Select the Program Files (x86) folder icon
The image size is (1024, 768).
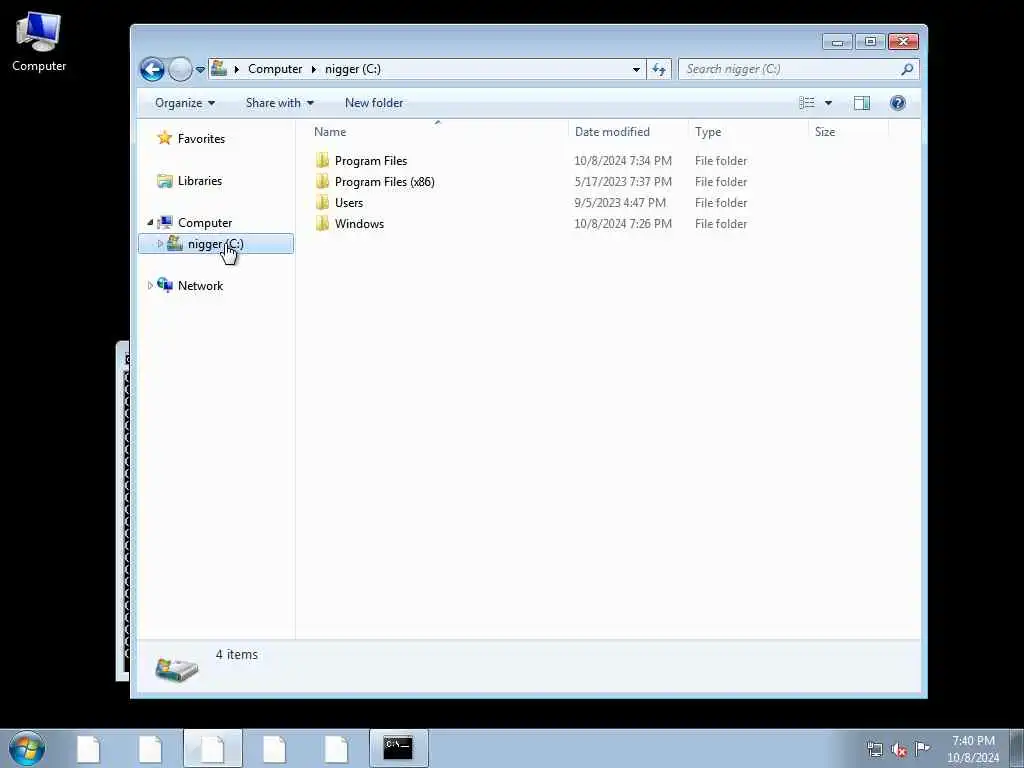click(322, 182)
